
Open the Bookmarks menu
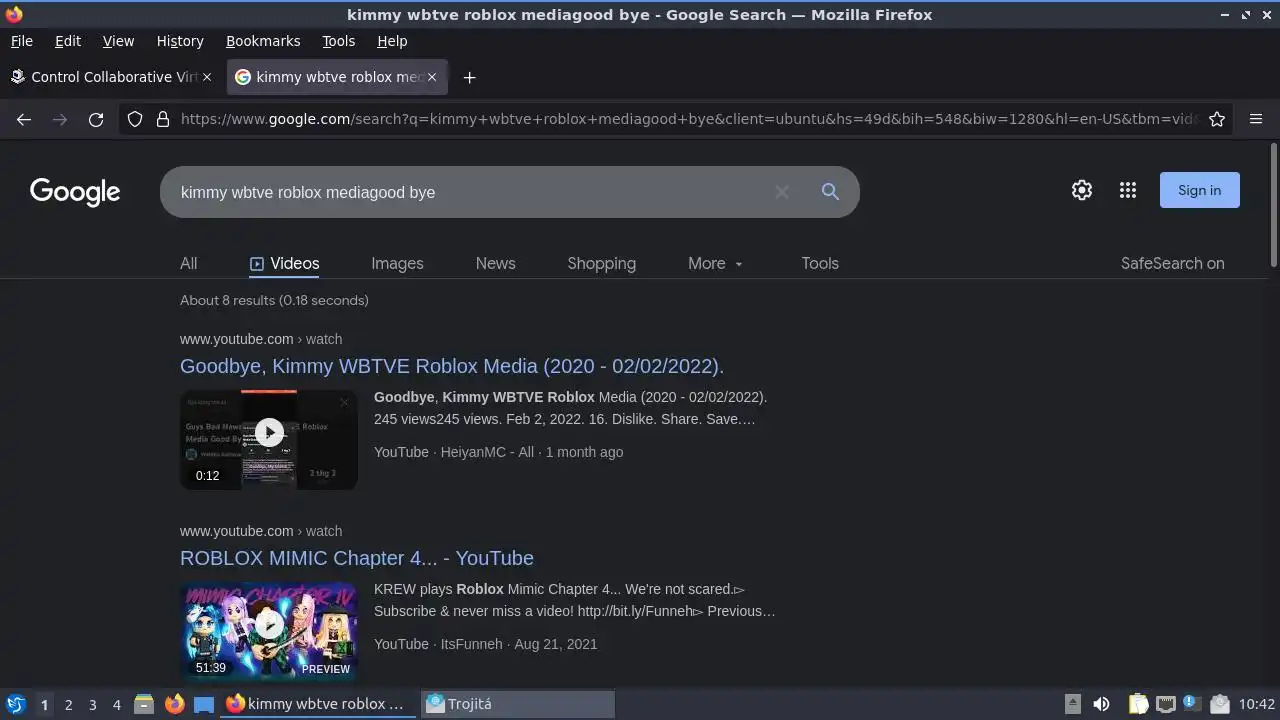pyautogui.click(x=263, y=41)
